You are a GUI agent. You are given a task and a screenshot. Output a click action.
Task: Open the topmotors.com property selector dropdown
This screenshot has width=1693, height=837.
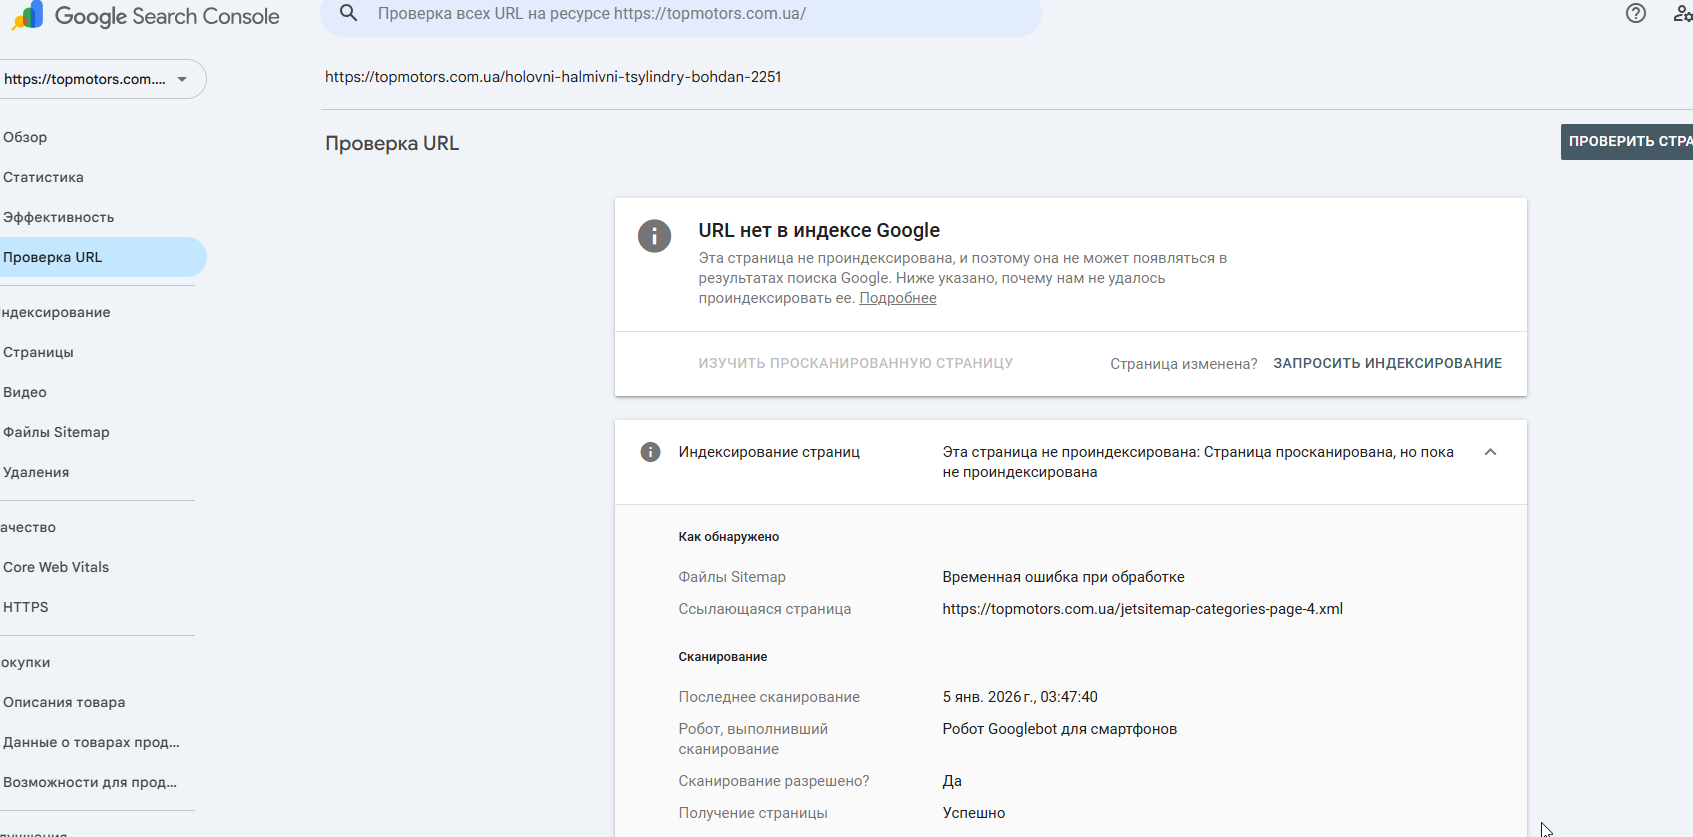tap(101, 79)
